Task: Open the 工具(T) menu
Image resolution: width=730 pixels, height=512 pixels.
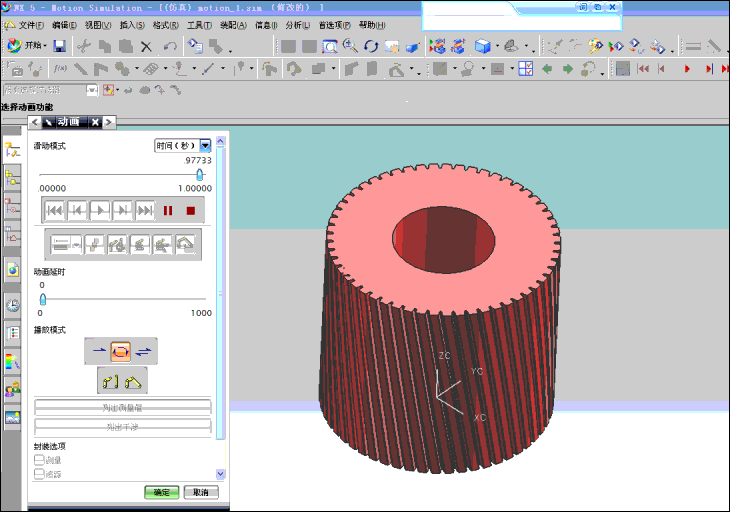Action: tap(199, 25)
